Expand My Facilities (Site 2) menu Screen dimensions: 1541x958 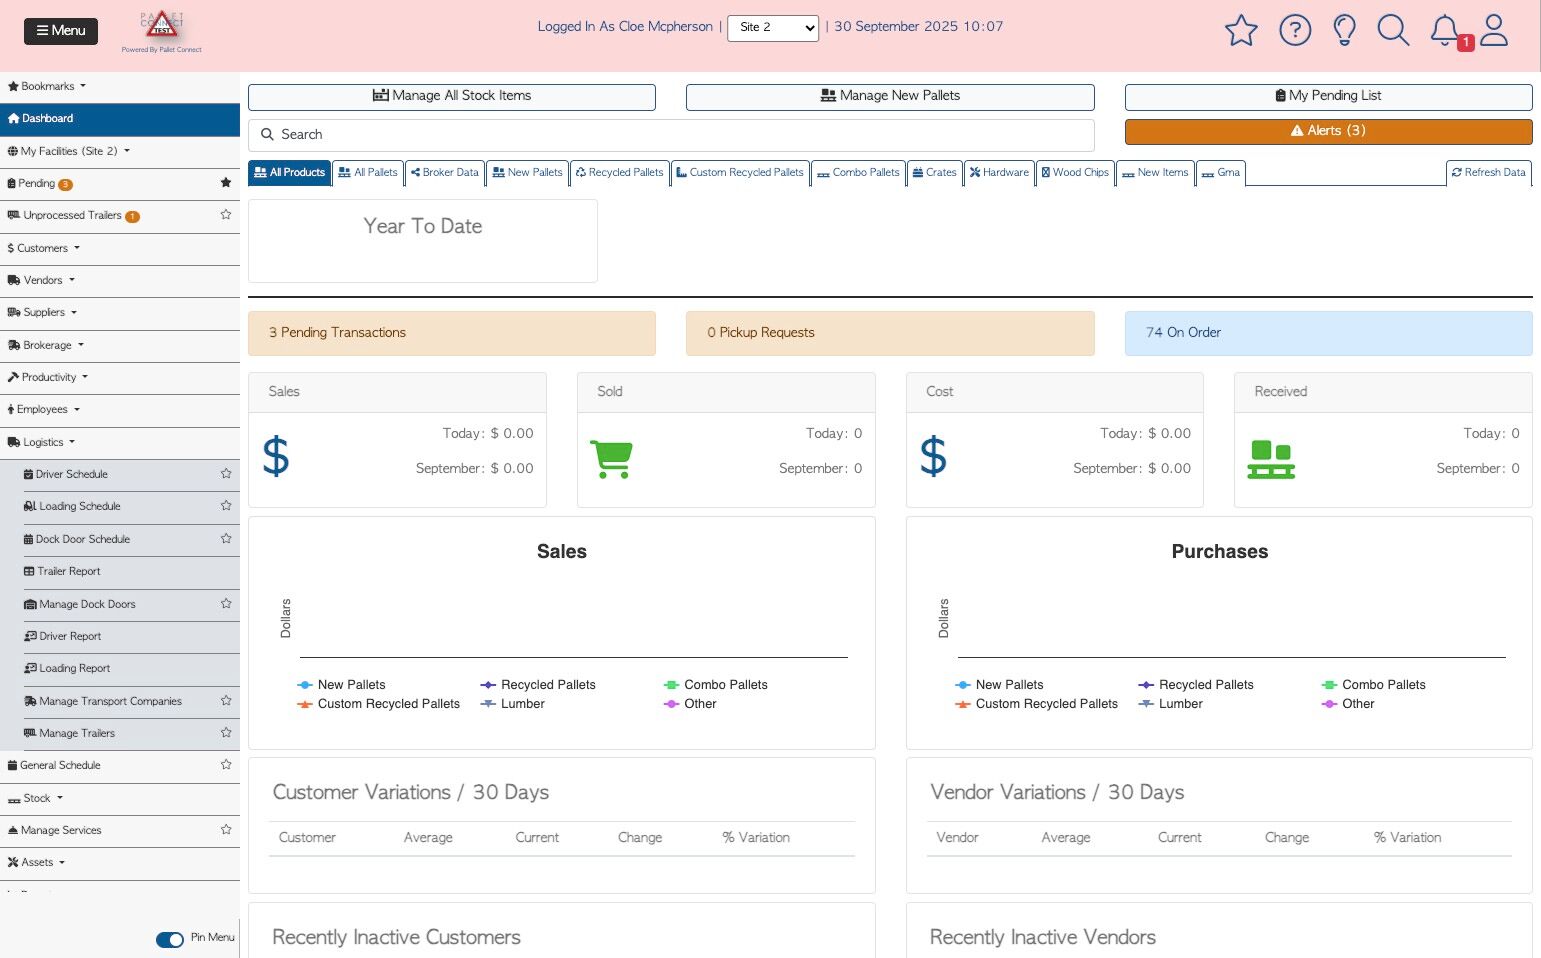(120, 151)
